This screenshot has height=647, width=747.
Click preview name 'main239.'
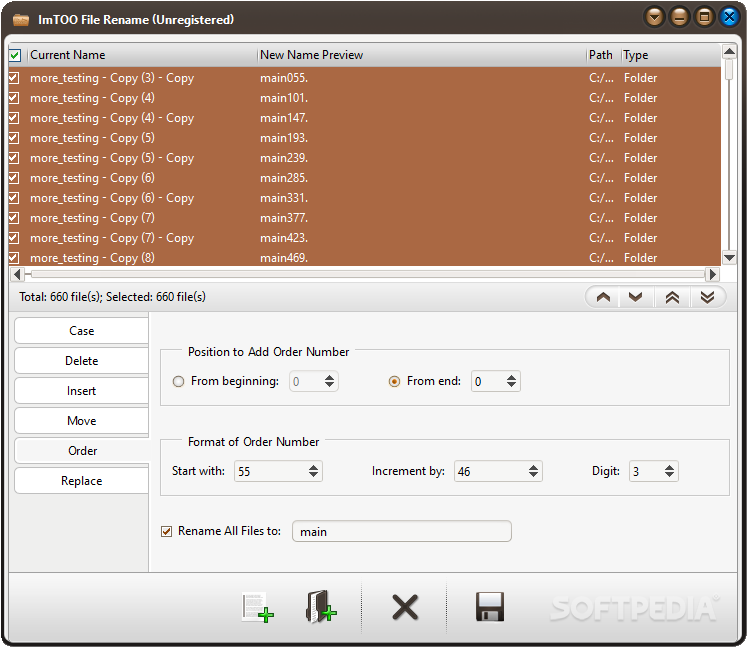284,158
